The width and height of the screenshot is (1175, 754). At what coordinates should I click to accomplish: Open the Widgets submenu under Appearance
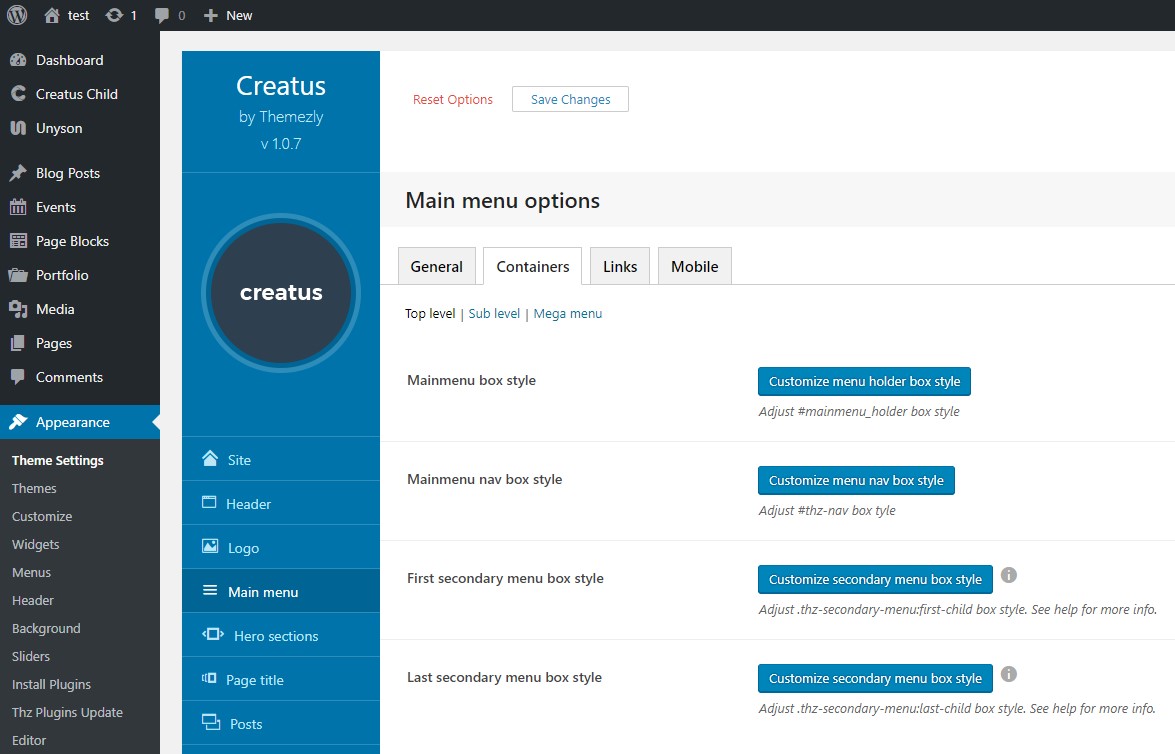35,544
